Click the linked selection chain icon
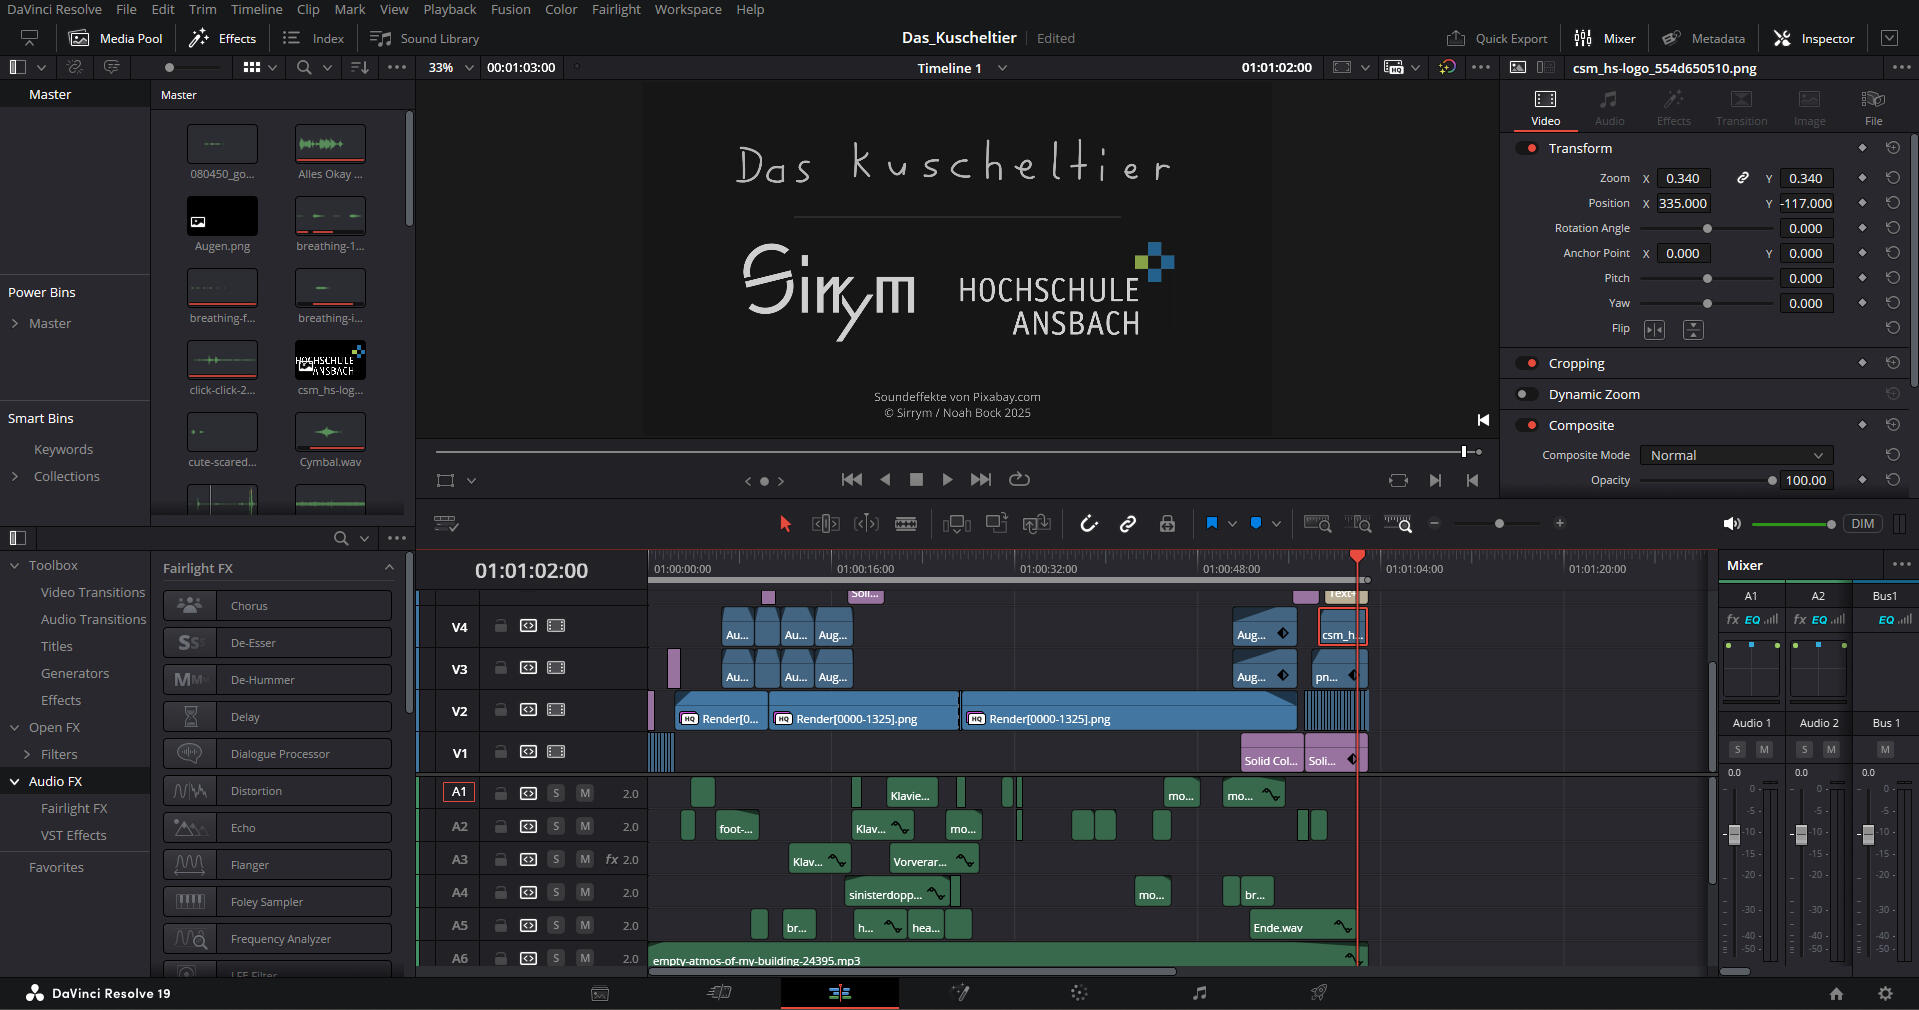Viewport: 1919px width, 1010px height. coord(1128,524)
